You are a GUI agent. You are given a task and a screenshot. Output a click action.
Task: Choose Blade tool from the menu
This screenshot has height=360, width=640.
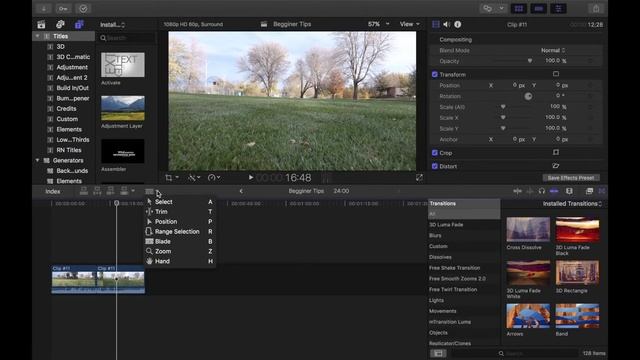click(180, 241)
